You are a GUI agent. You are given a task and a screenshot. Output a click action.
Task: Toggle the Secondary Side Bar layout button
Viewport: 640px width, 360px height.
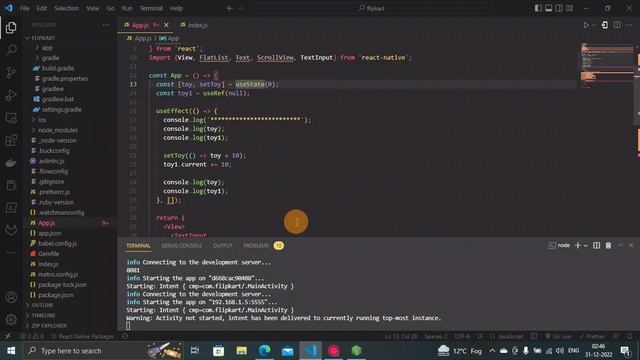pyautogui.click(x=559, y=8)
